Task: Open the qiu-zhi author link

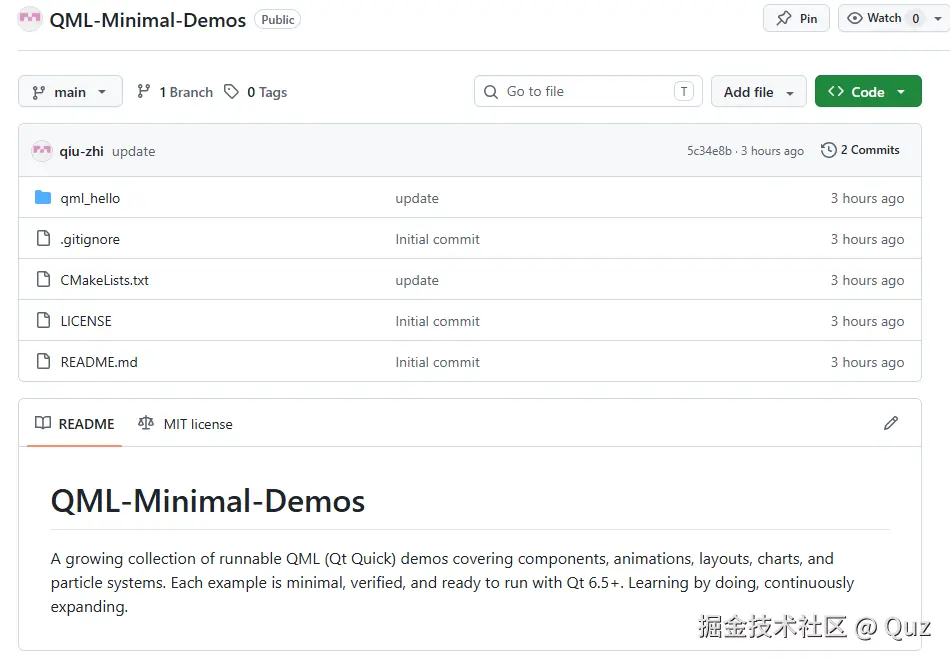Action: point(81,151)
